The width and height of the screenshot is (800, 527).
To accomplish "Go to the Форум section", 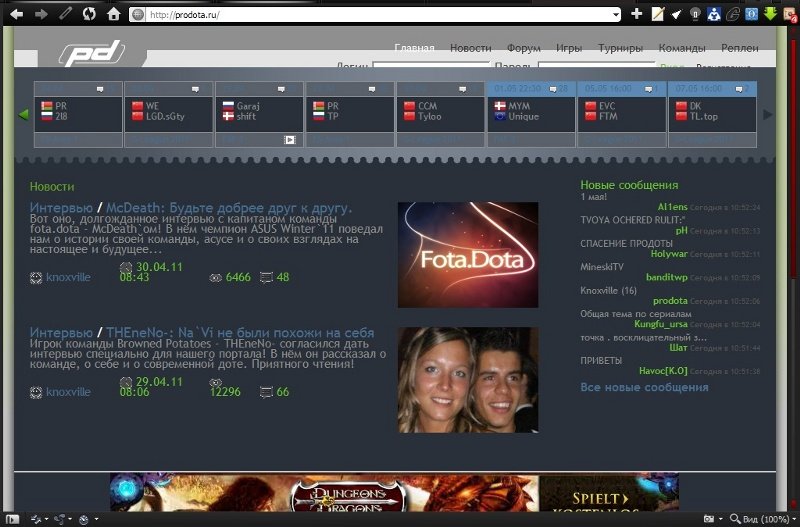I will [x=523, y=48].
